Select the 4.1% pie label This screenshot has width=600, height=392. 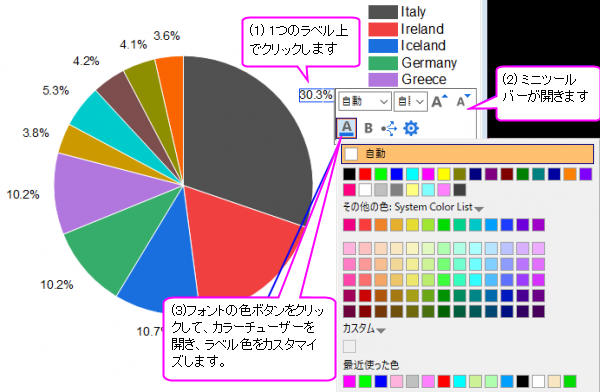133,45
